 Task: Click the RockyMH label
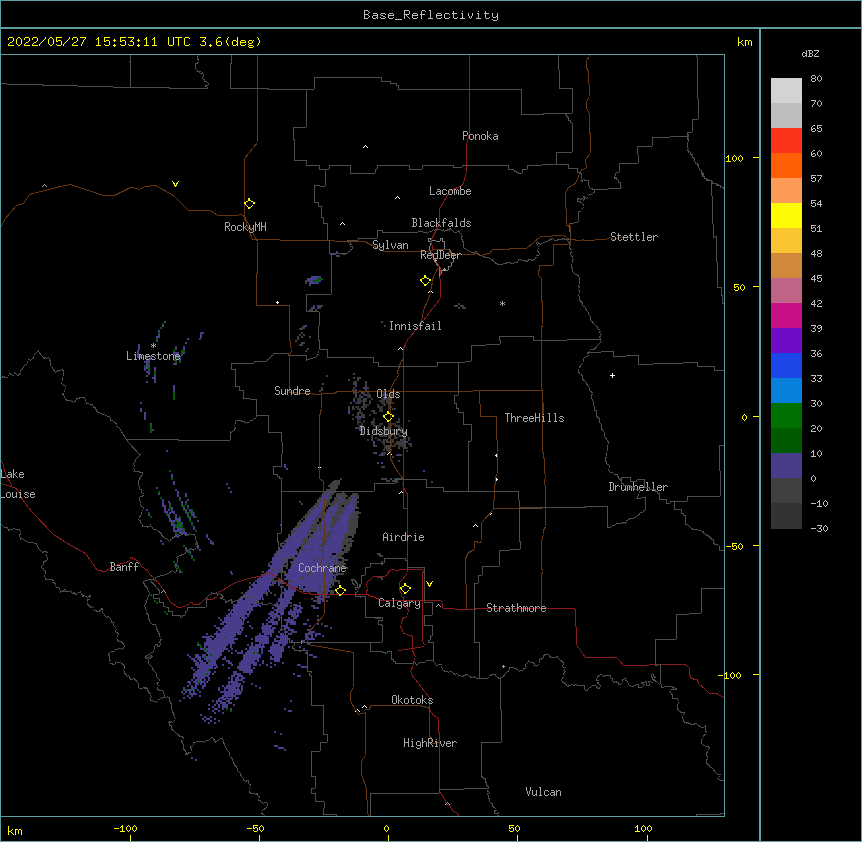(245, 227)
